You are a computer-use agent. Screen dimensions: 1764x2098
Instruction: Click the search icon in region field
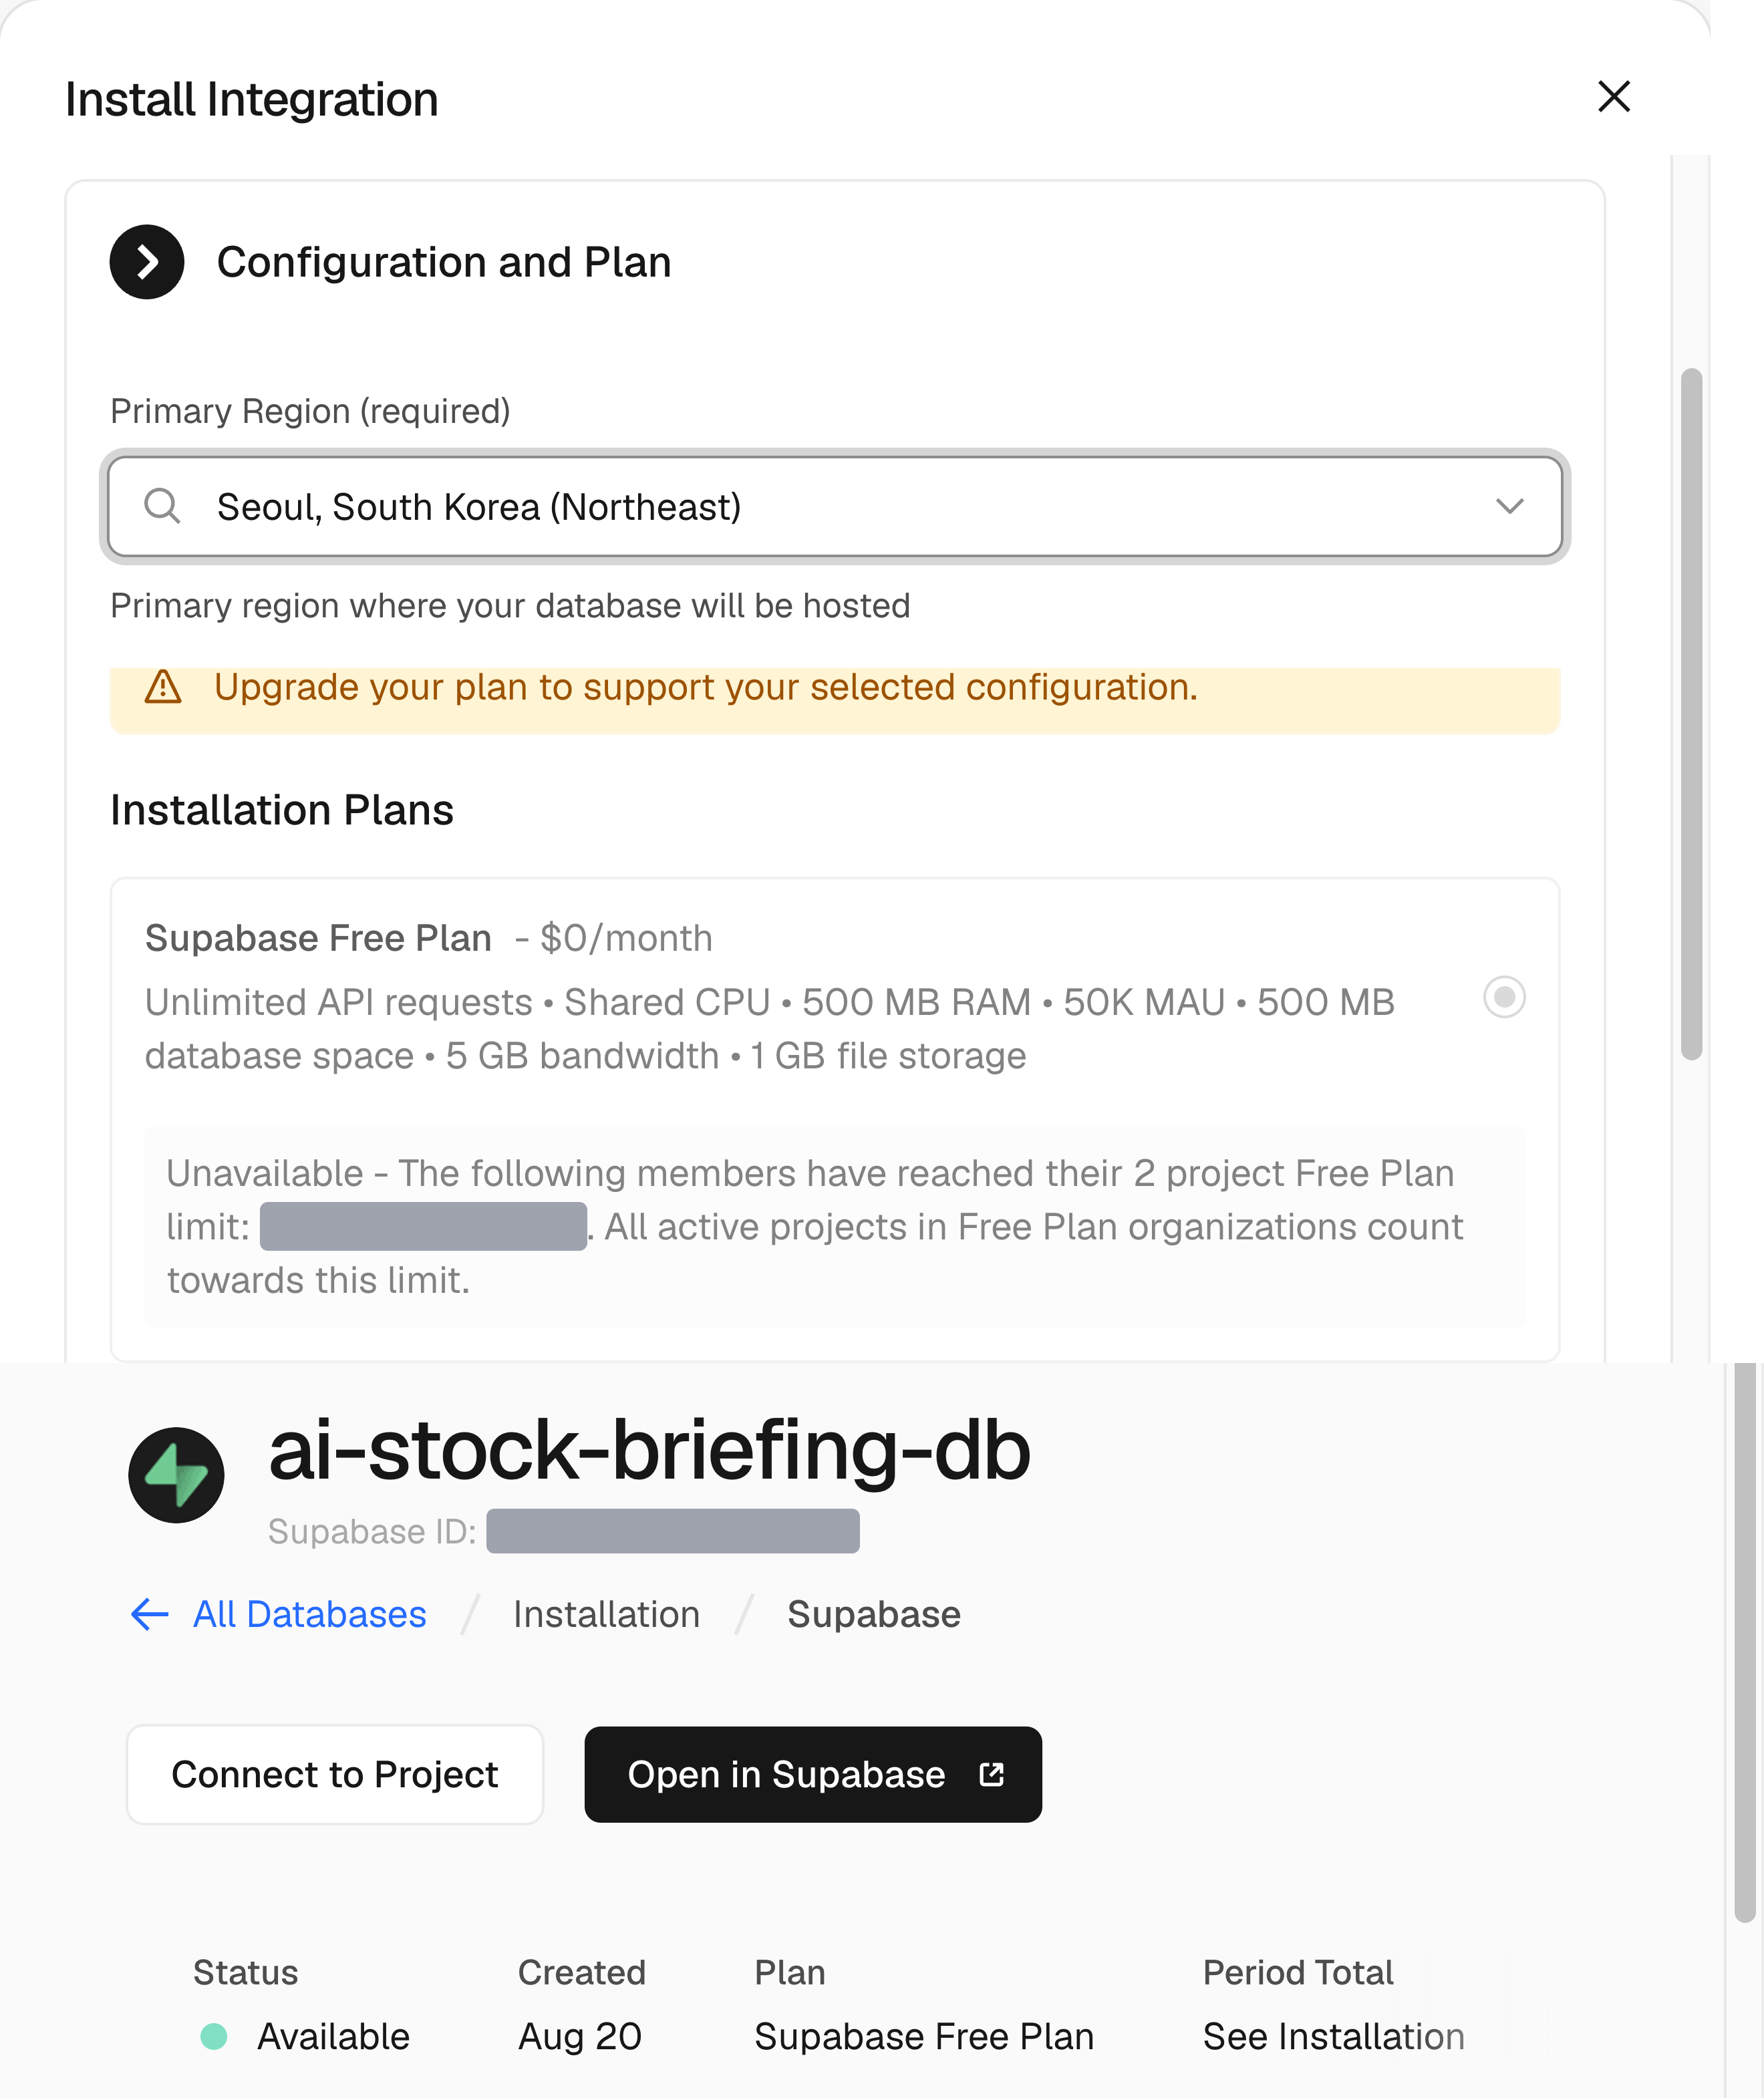162,506
